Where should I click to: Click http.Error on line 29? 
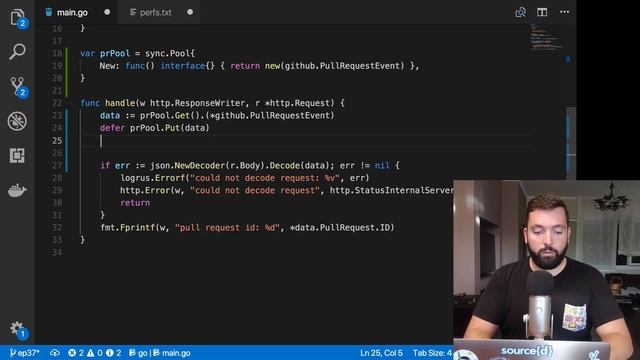pos(145,191)
